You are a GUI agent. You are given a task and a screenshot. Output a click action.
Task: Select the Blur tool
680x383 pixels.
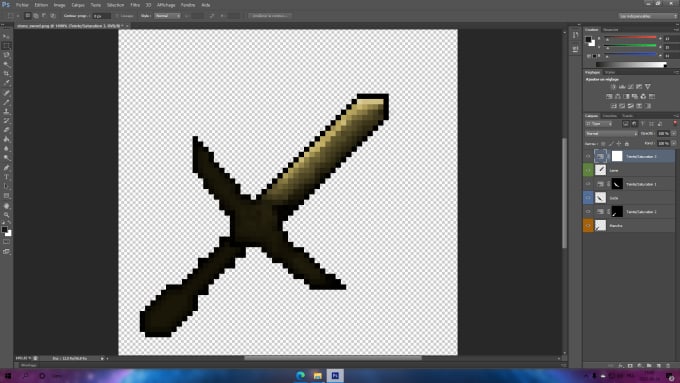[7, 148]
